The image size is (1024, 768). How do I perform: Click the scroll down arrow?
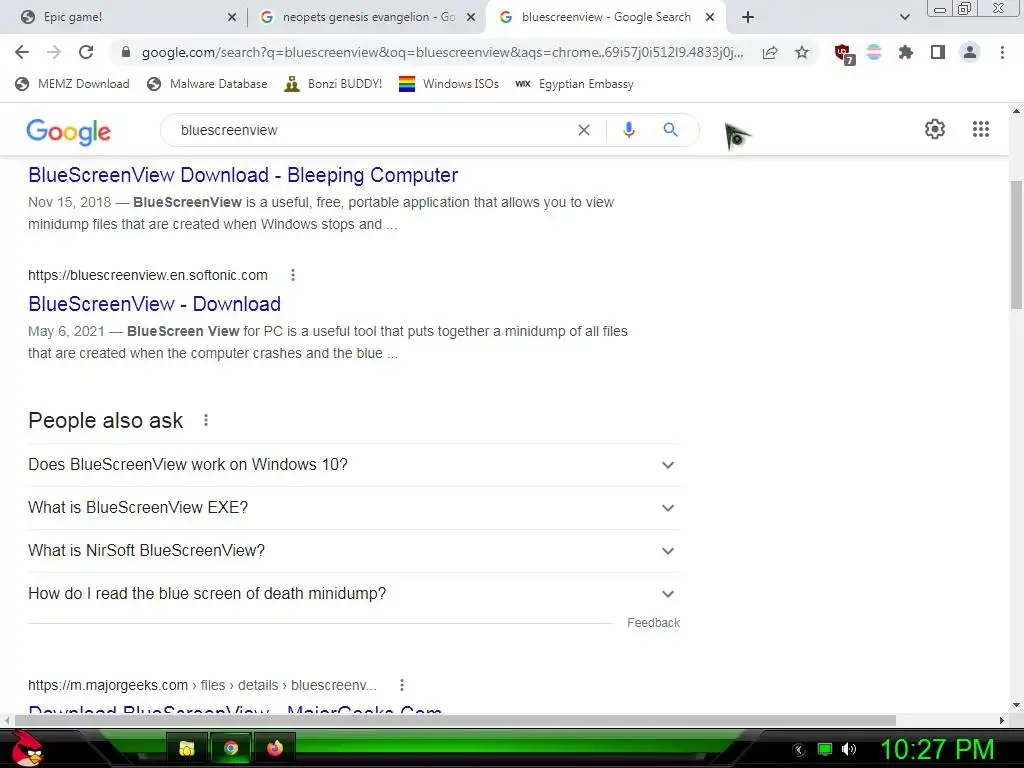[x=1016, y=706]
